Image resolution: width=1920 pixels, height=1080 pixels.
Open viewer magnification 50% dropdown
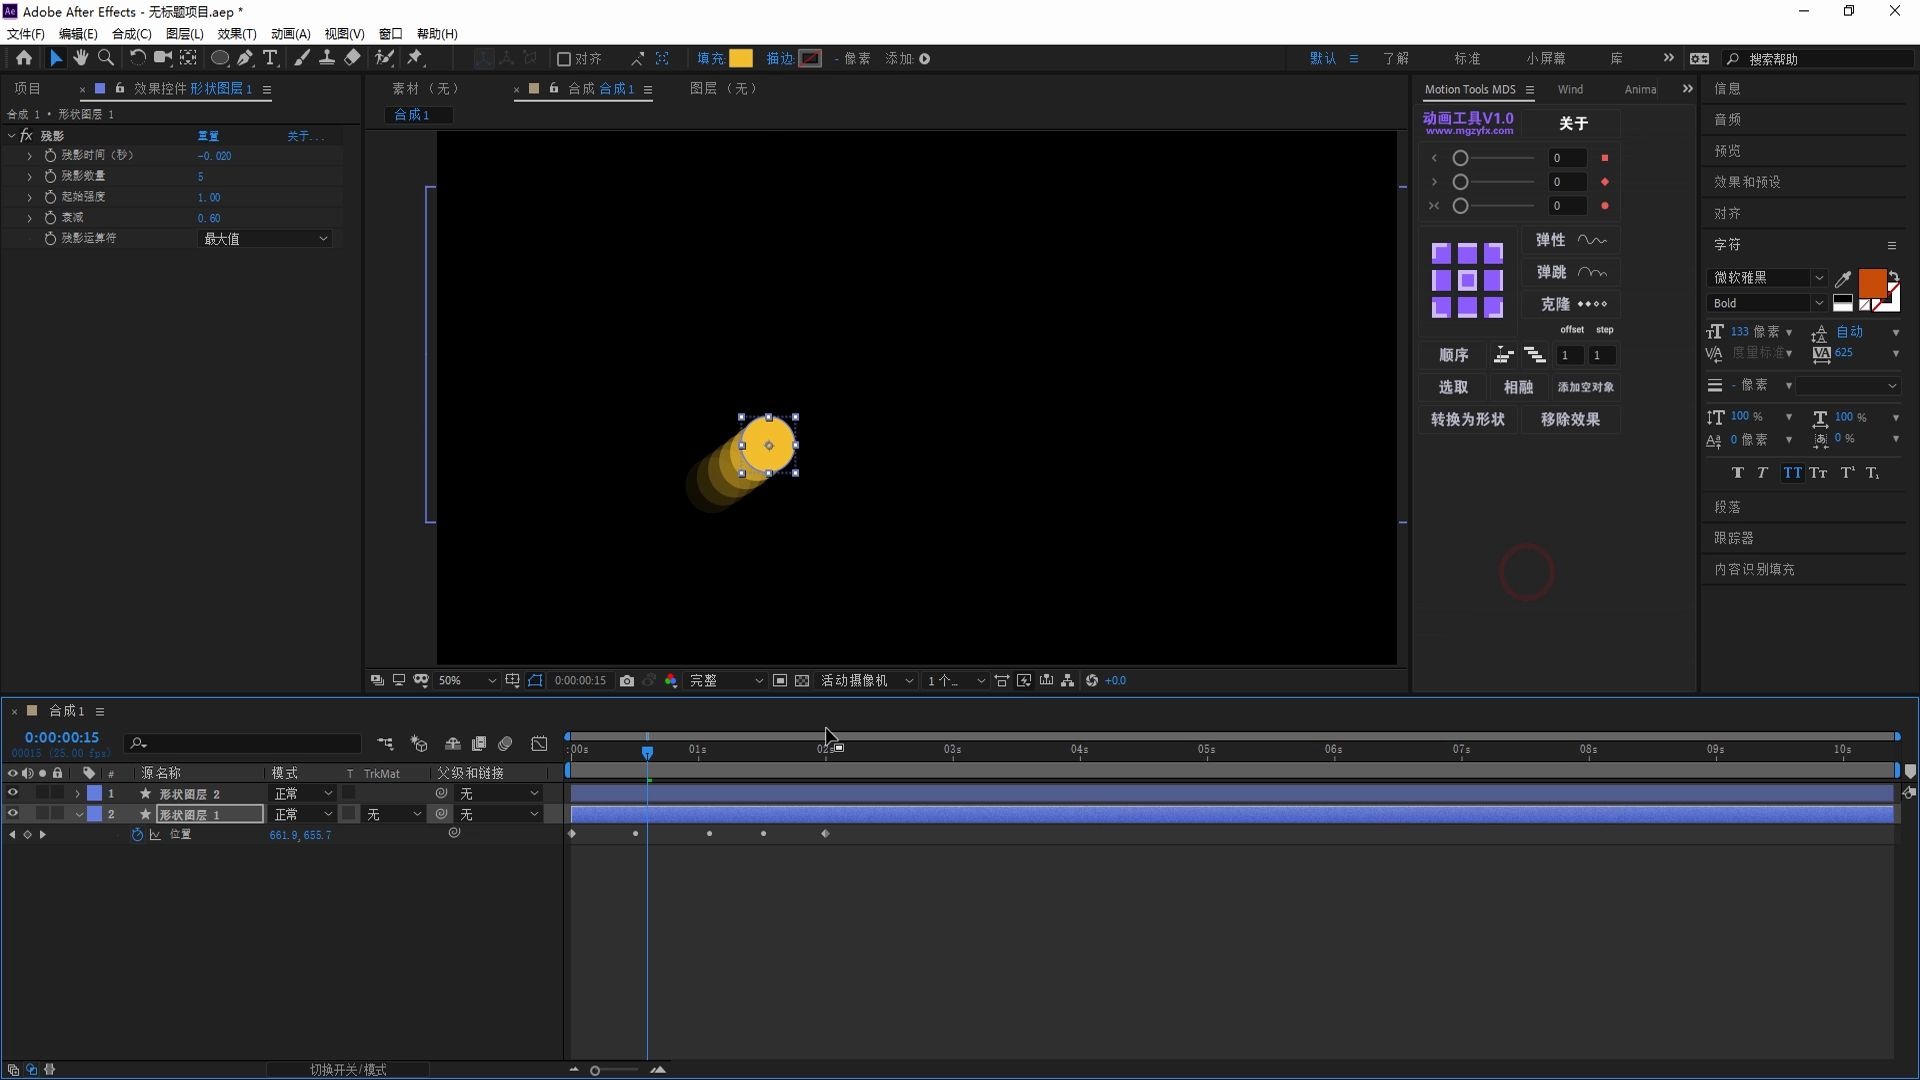(x=467, y=681)
